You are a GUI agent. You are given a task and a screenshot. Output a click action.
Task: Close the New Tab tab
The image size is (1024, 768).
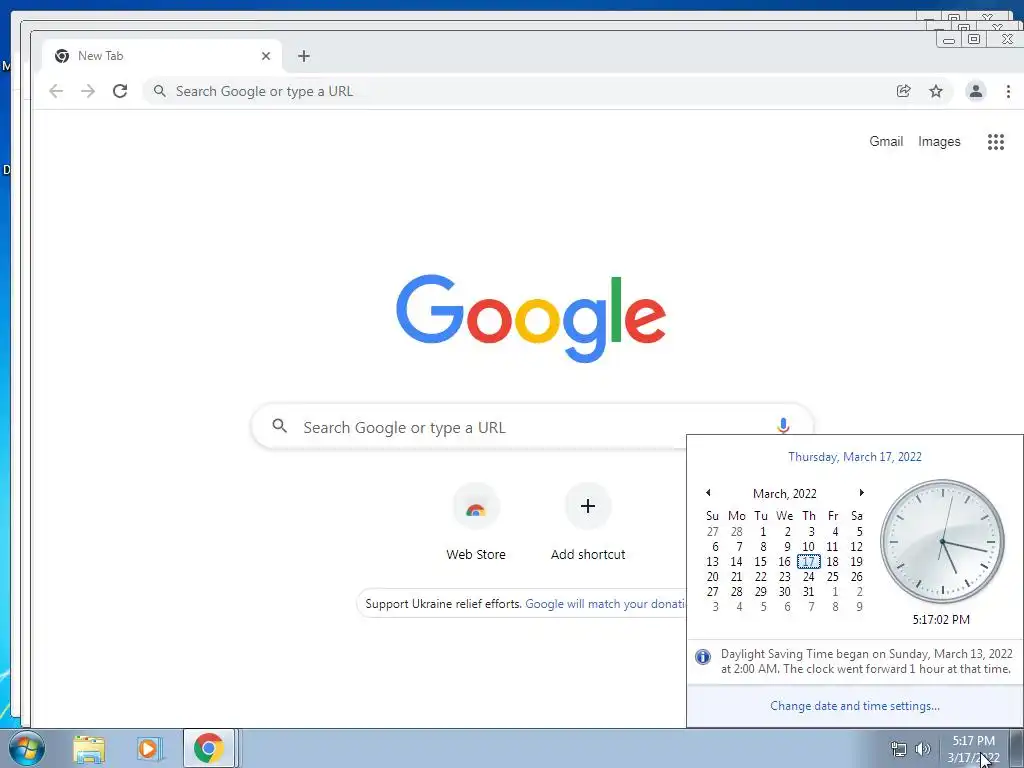point(266,56)
